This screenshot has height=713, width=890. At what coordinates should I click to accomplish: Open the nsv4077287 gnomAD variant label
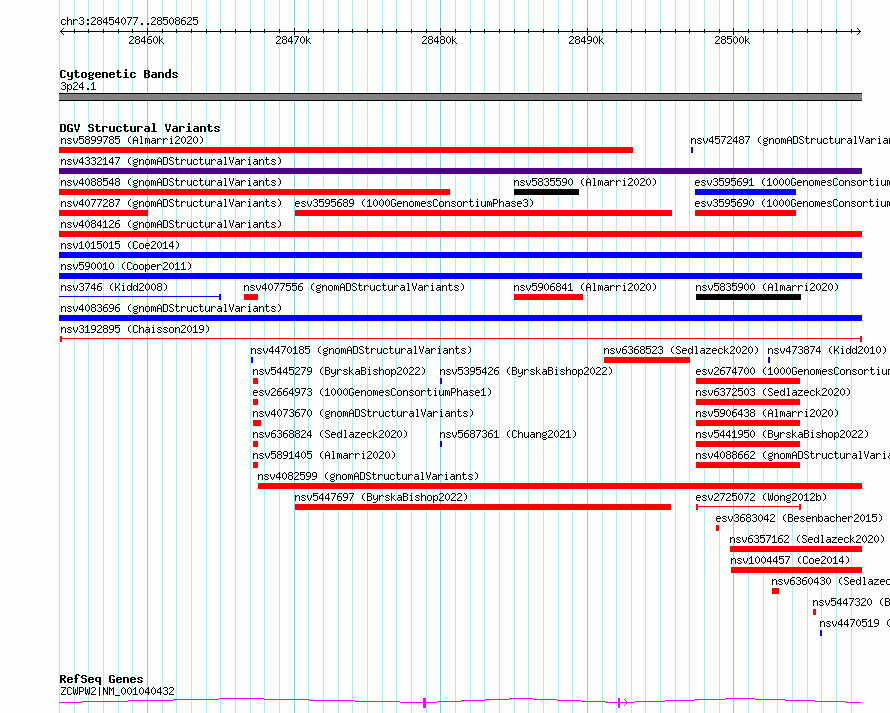[171, 203]
